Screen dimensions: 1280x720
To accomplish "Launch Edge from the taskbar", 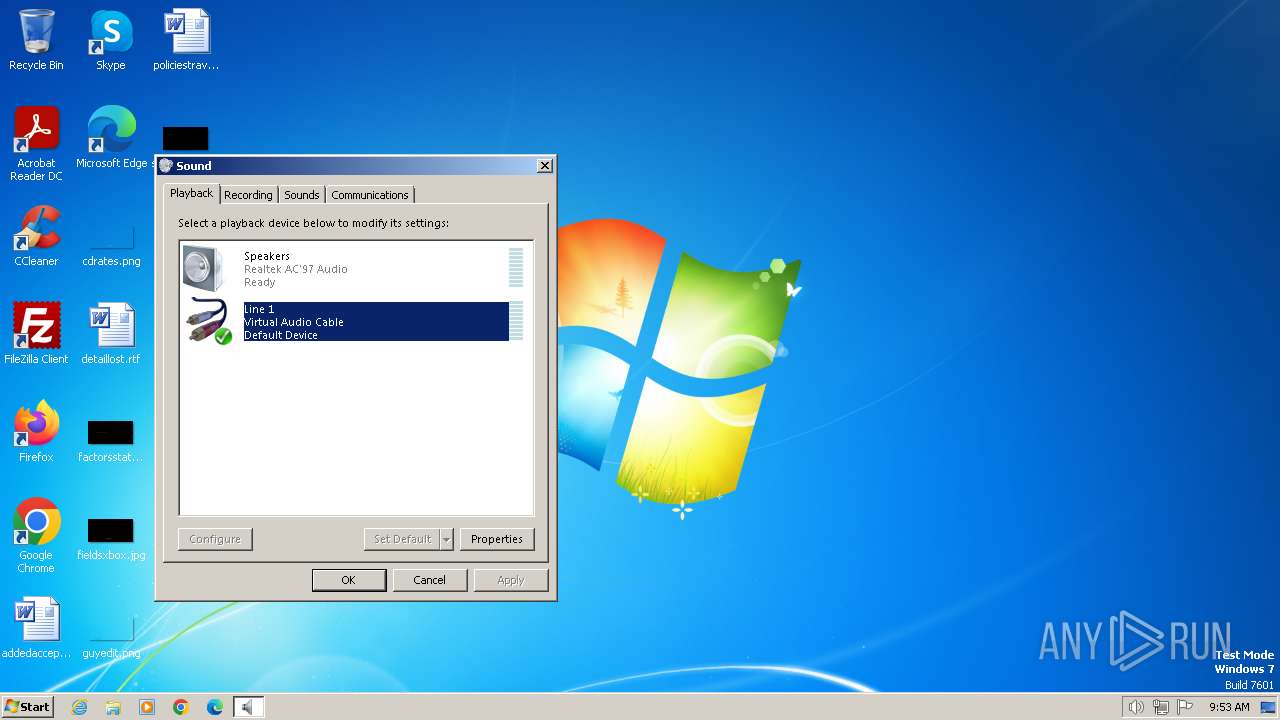I will coord(215,707).
